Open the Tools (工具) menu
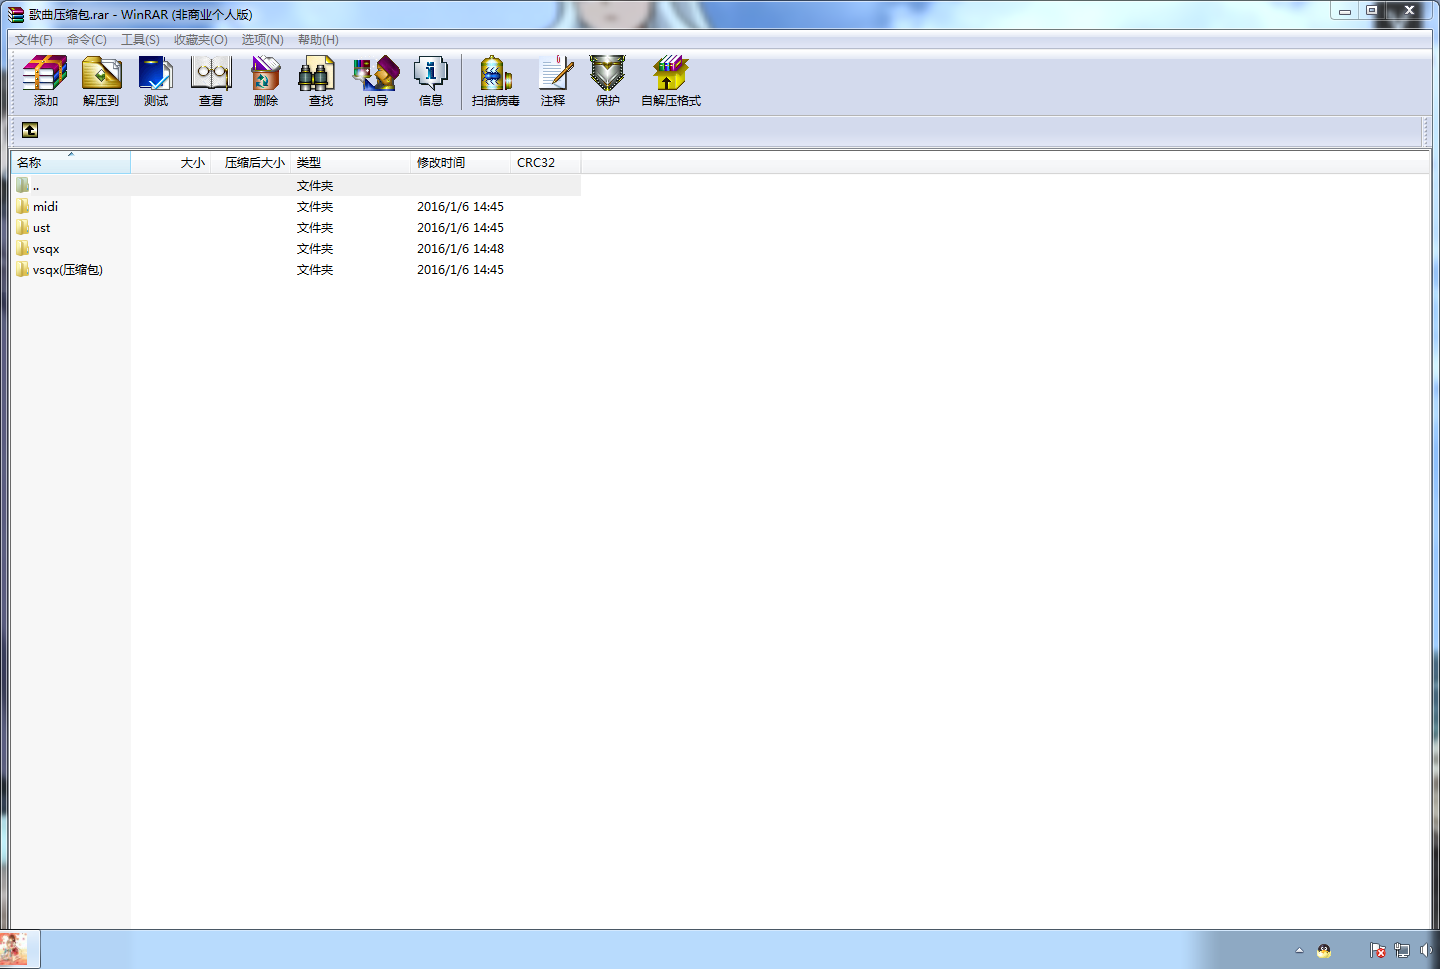The width and height of the screenshot is (1440, 969). [140, 40]
